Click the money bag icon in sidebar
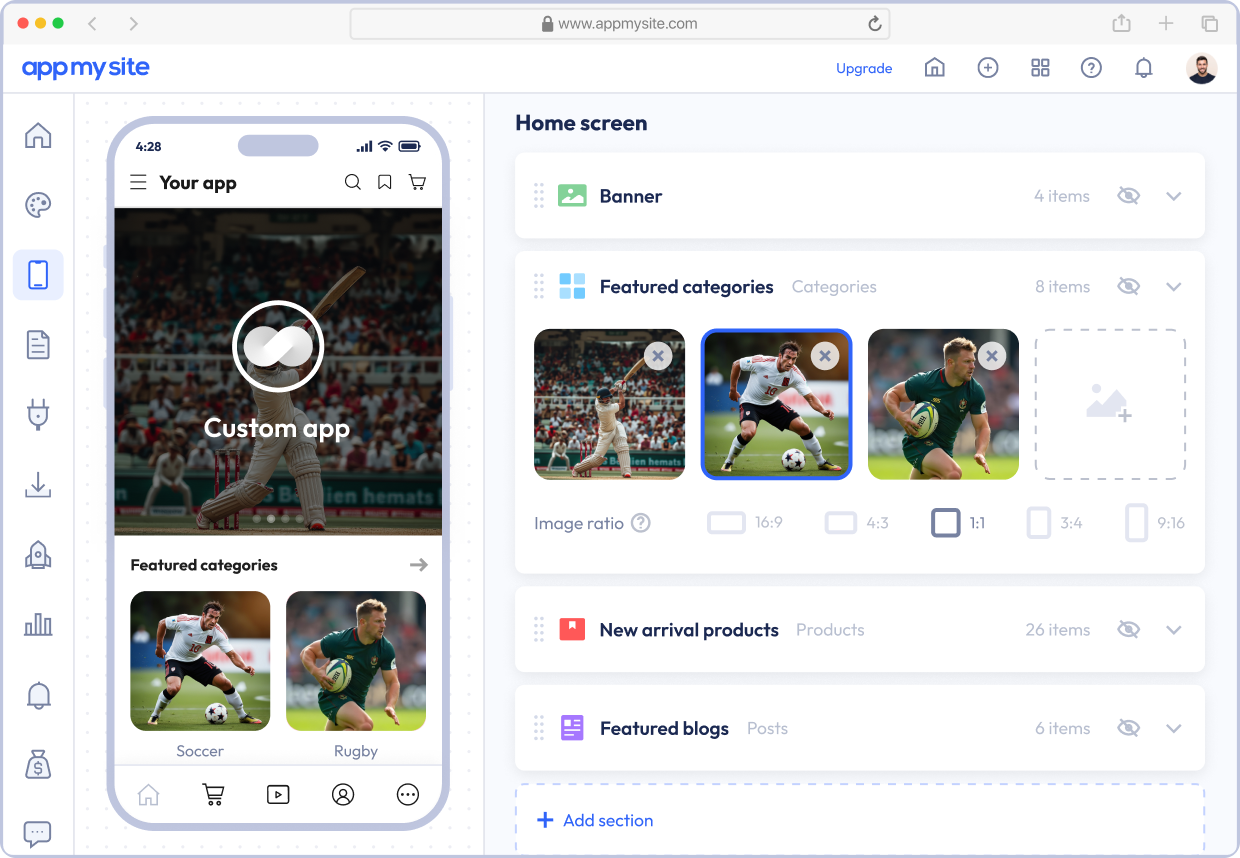The height and width of the screenshot is (858, 1240). (x=38, y=765)
